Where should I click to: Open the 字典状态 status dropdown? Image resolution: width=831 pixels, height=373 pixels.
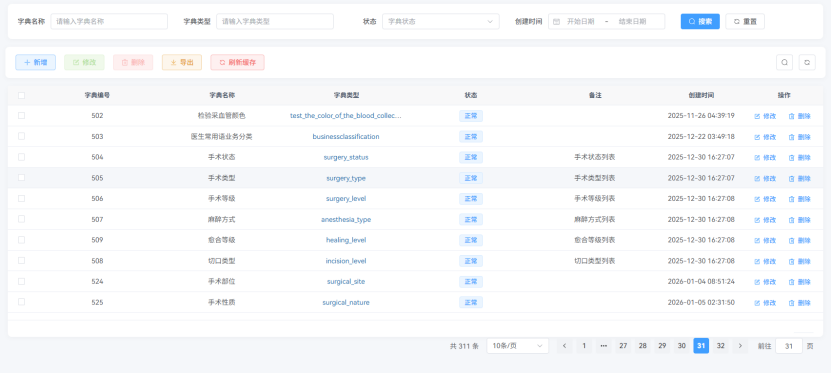[x=440, y=22]
